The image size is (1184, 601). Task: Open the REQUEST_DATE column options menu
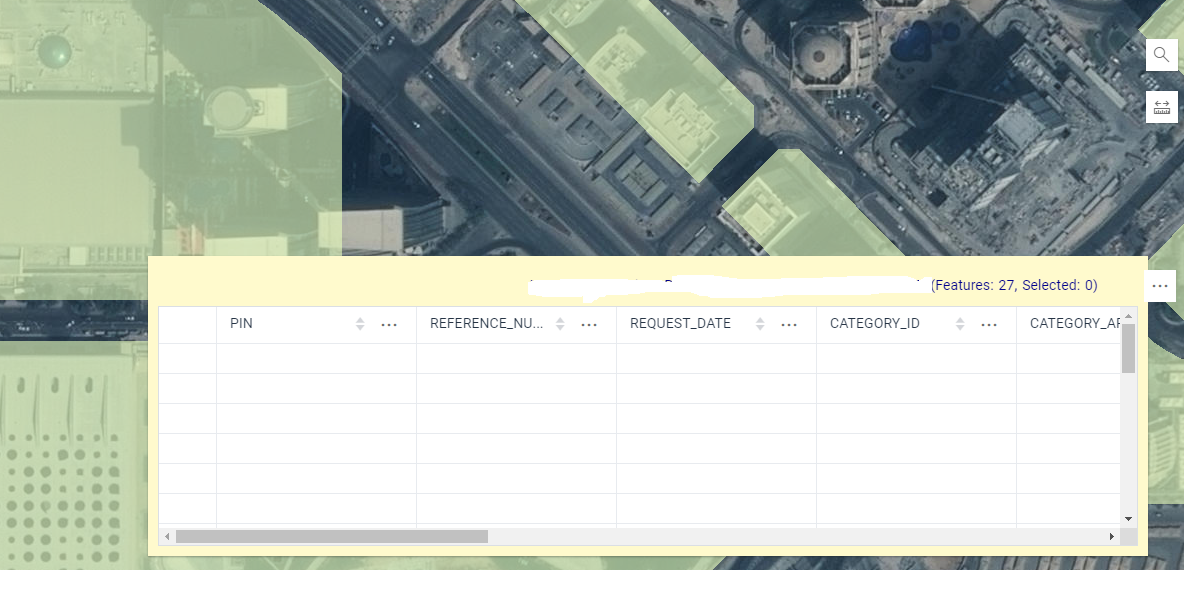coord(789,324)
